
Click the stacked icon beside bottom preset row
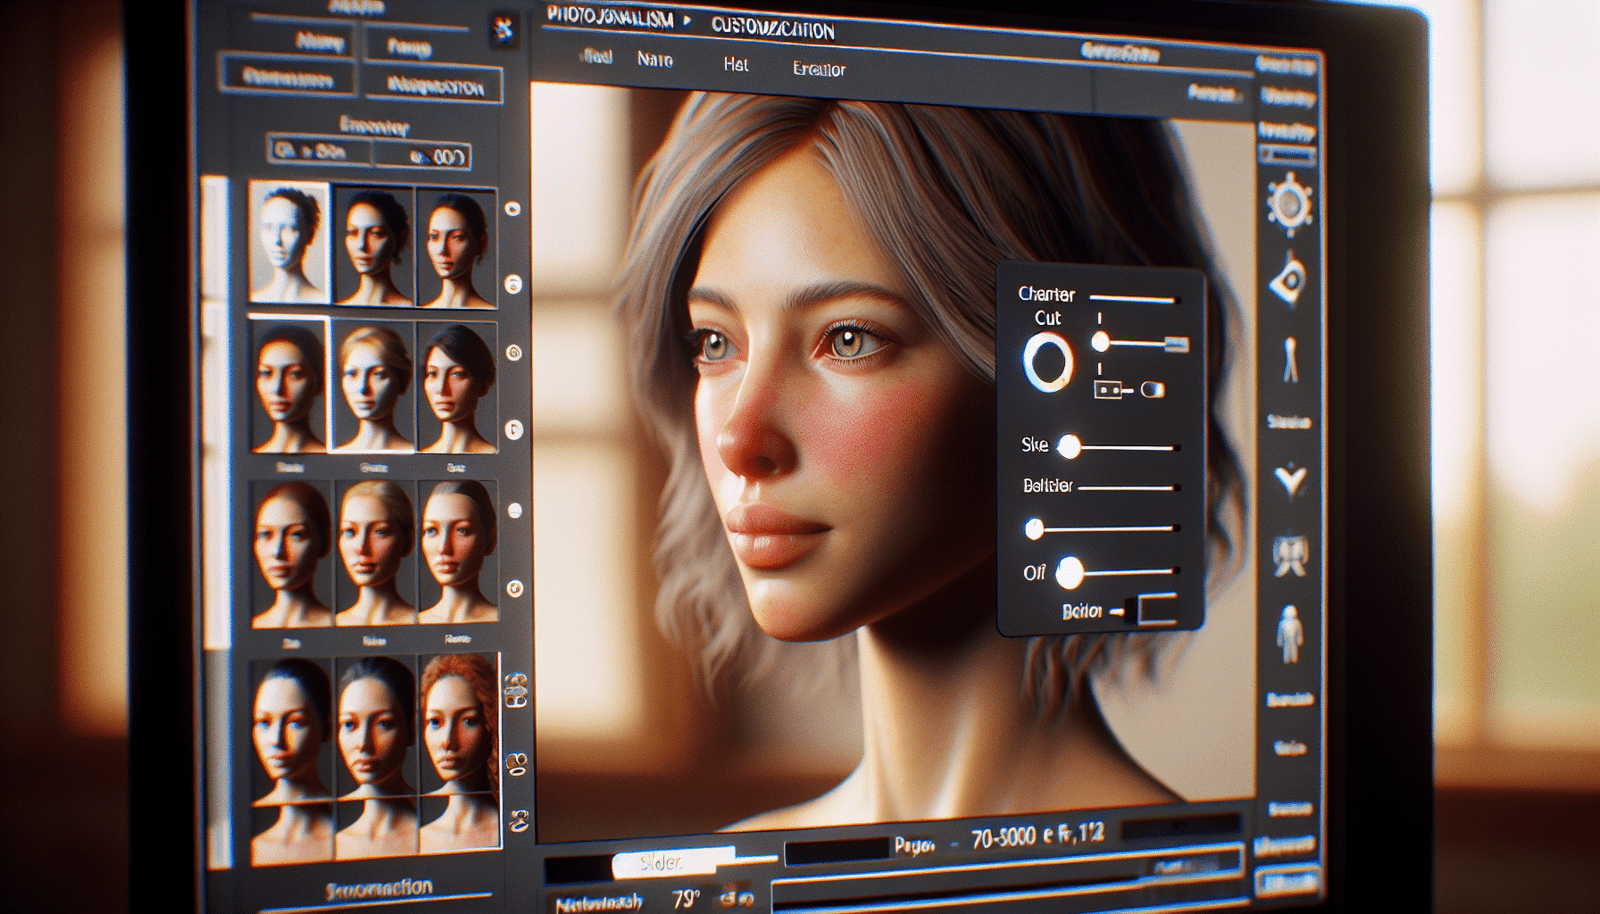click(x=516, y=690)
